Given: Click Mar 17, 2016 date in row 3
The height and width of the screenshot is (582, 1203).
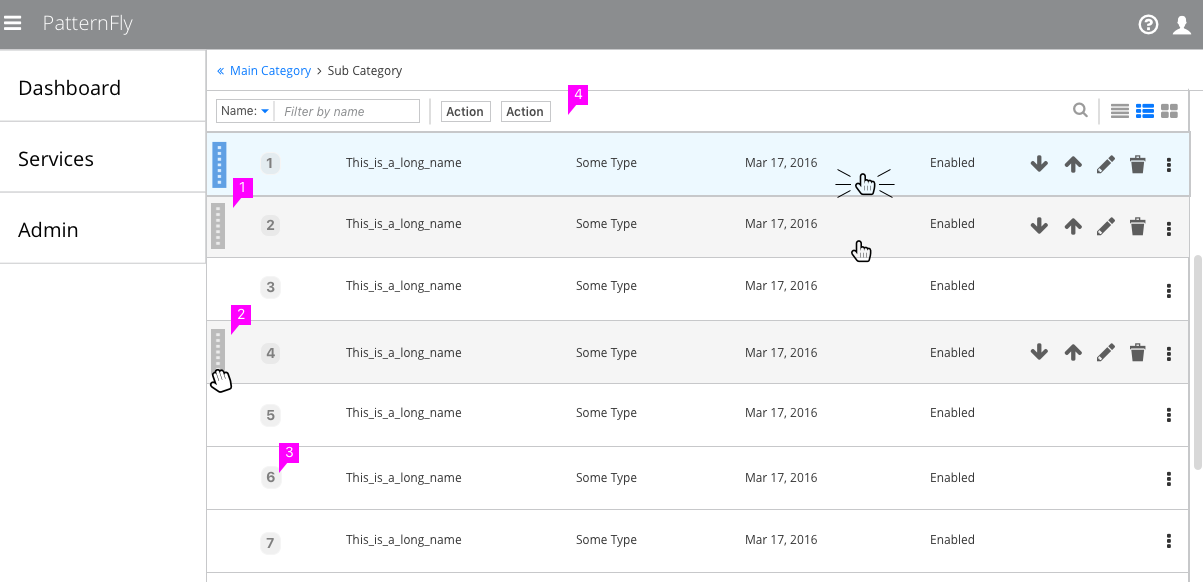Looking at the screenshot, I should 781,286.
